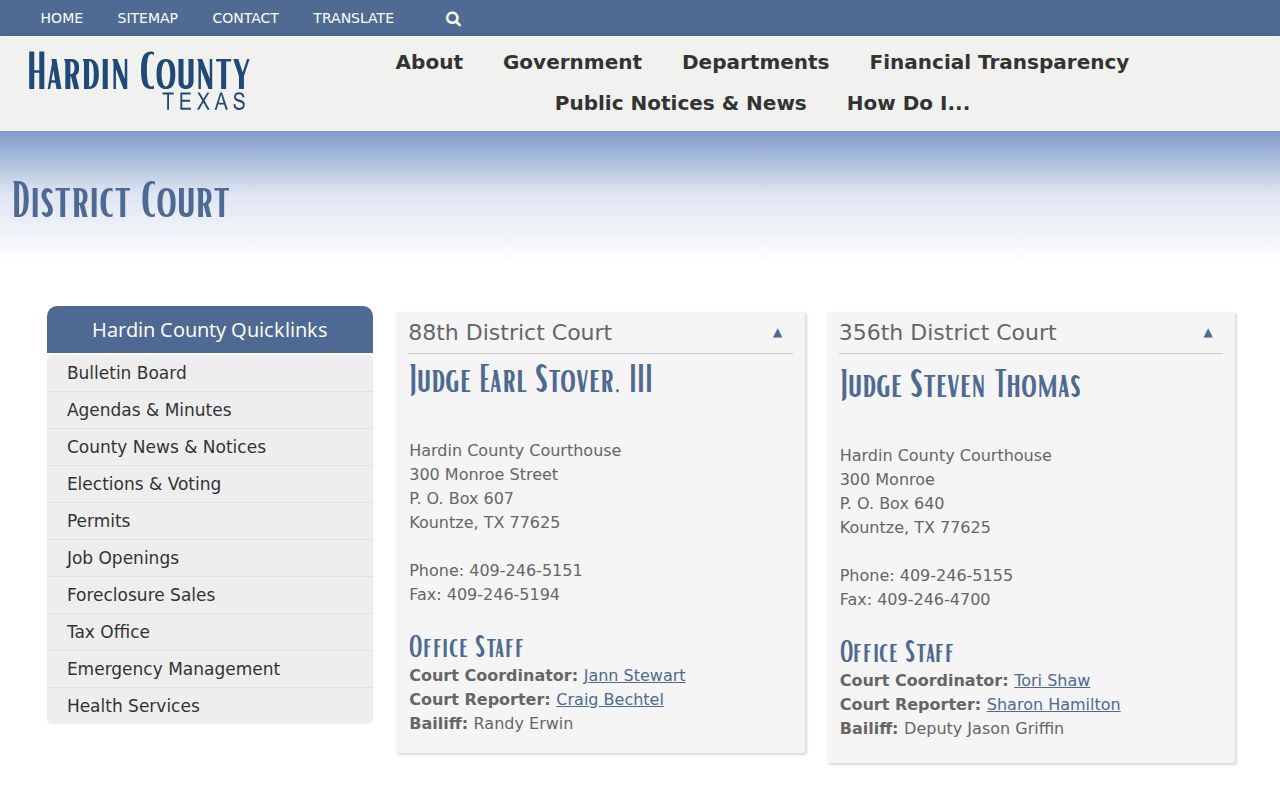Open the About menu

(x=429, y=62)
